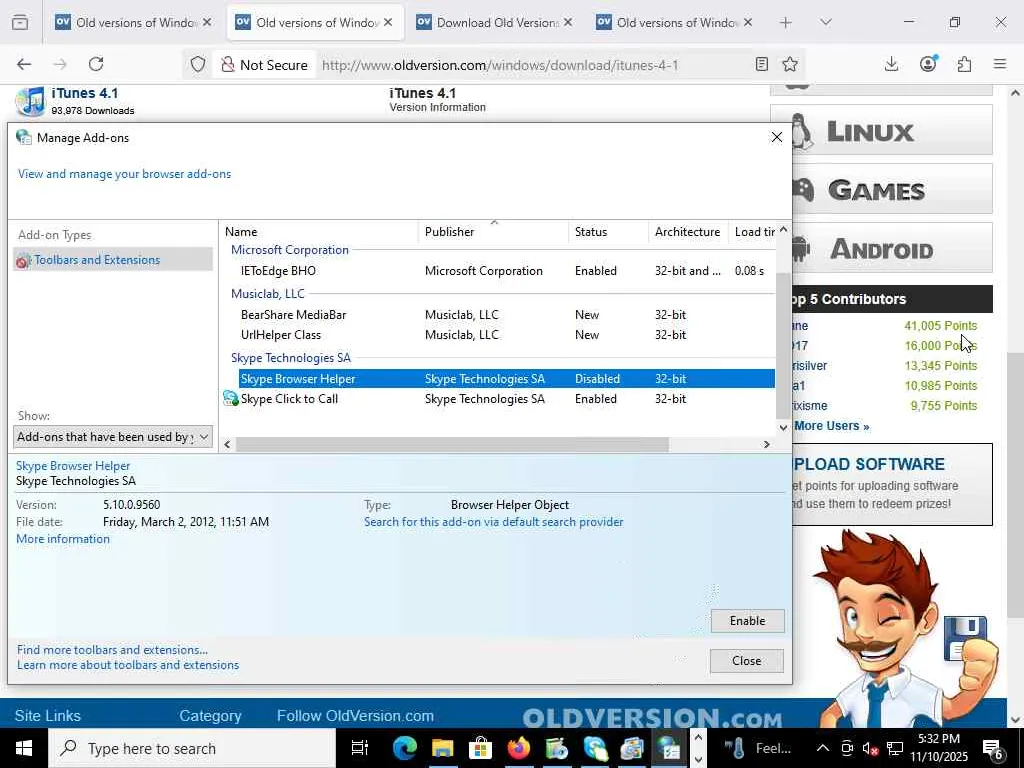Open the Firefox View icon left of tabs
The width and height of the screenshot is (1024, 768).
tap(20, 23)
